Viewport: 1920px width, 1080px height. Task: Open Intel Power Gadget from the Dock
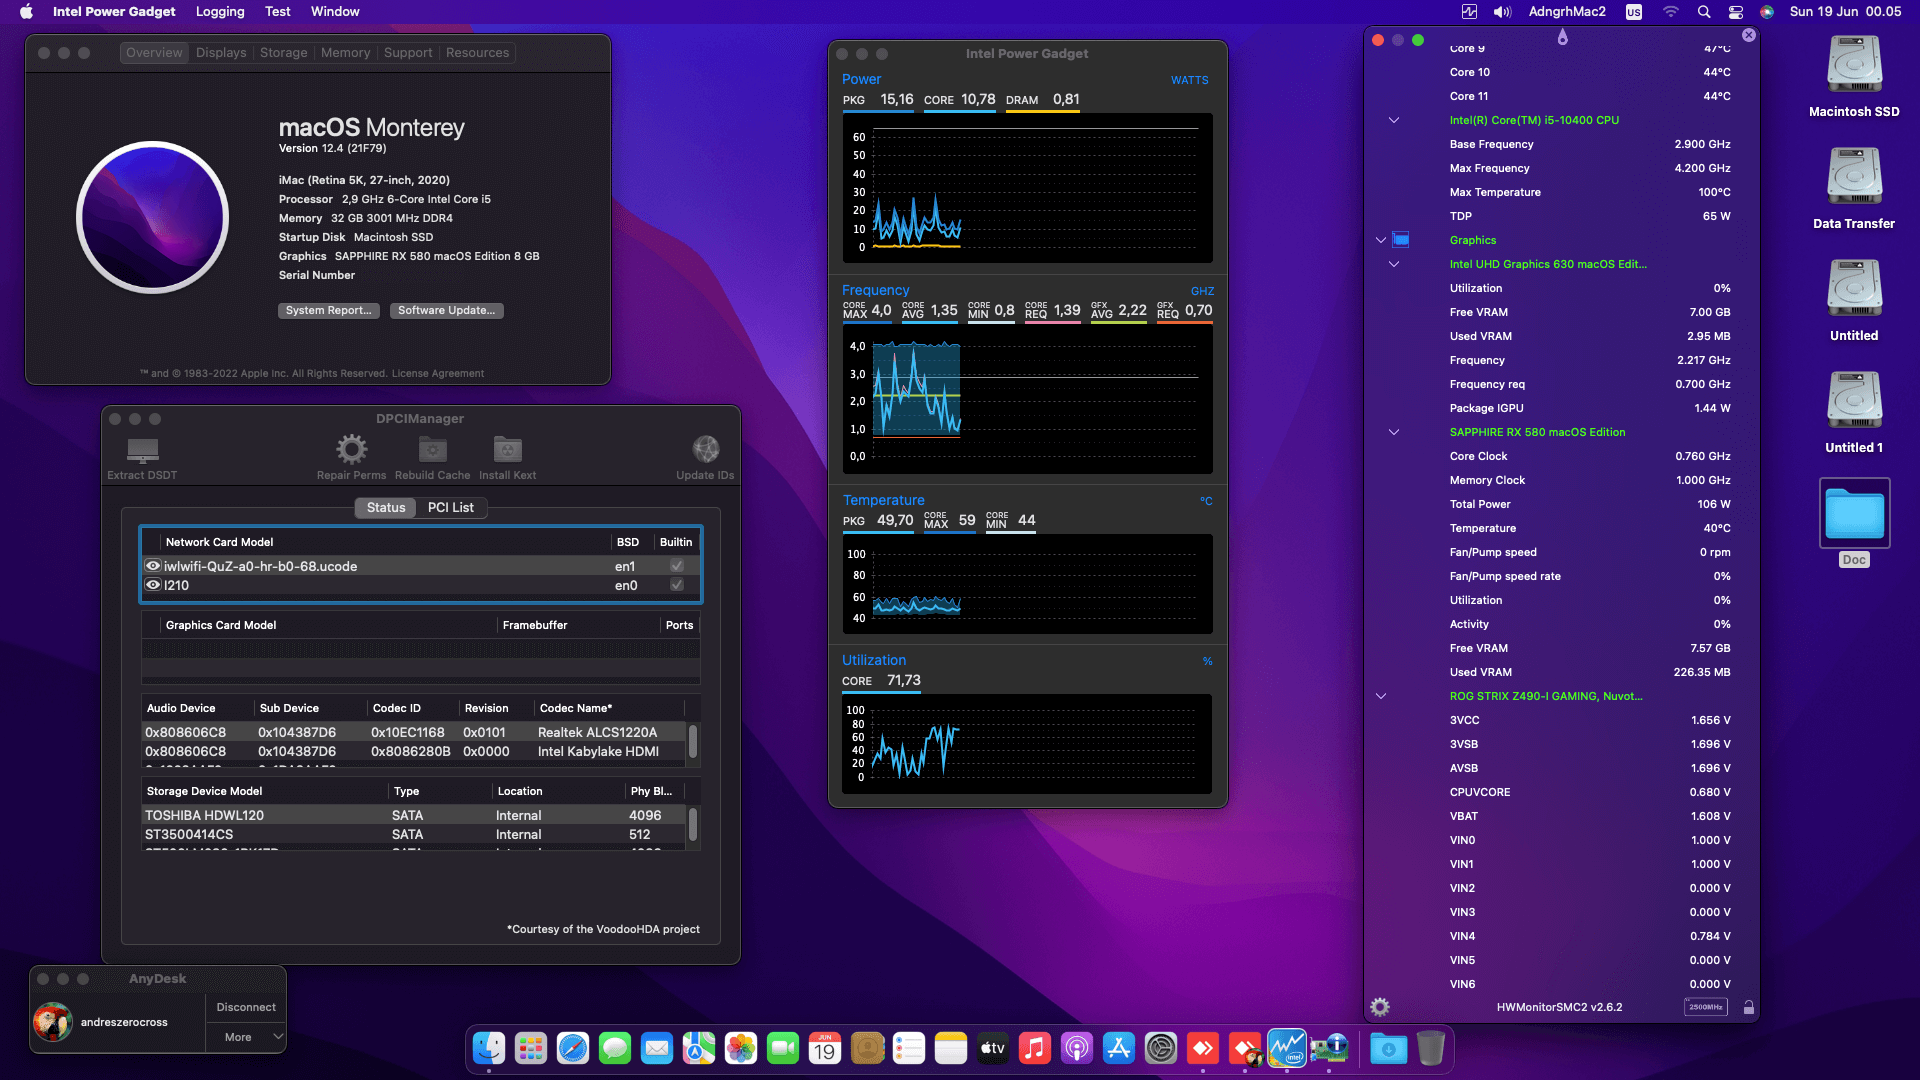click(x=1287, y=1048)
